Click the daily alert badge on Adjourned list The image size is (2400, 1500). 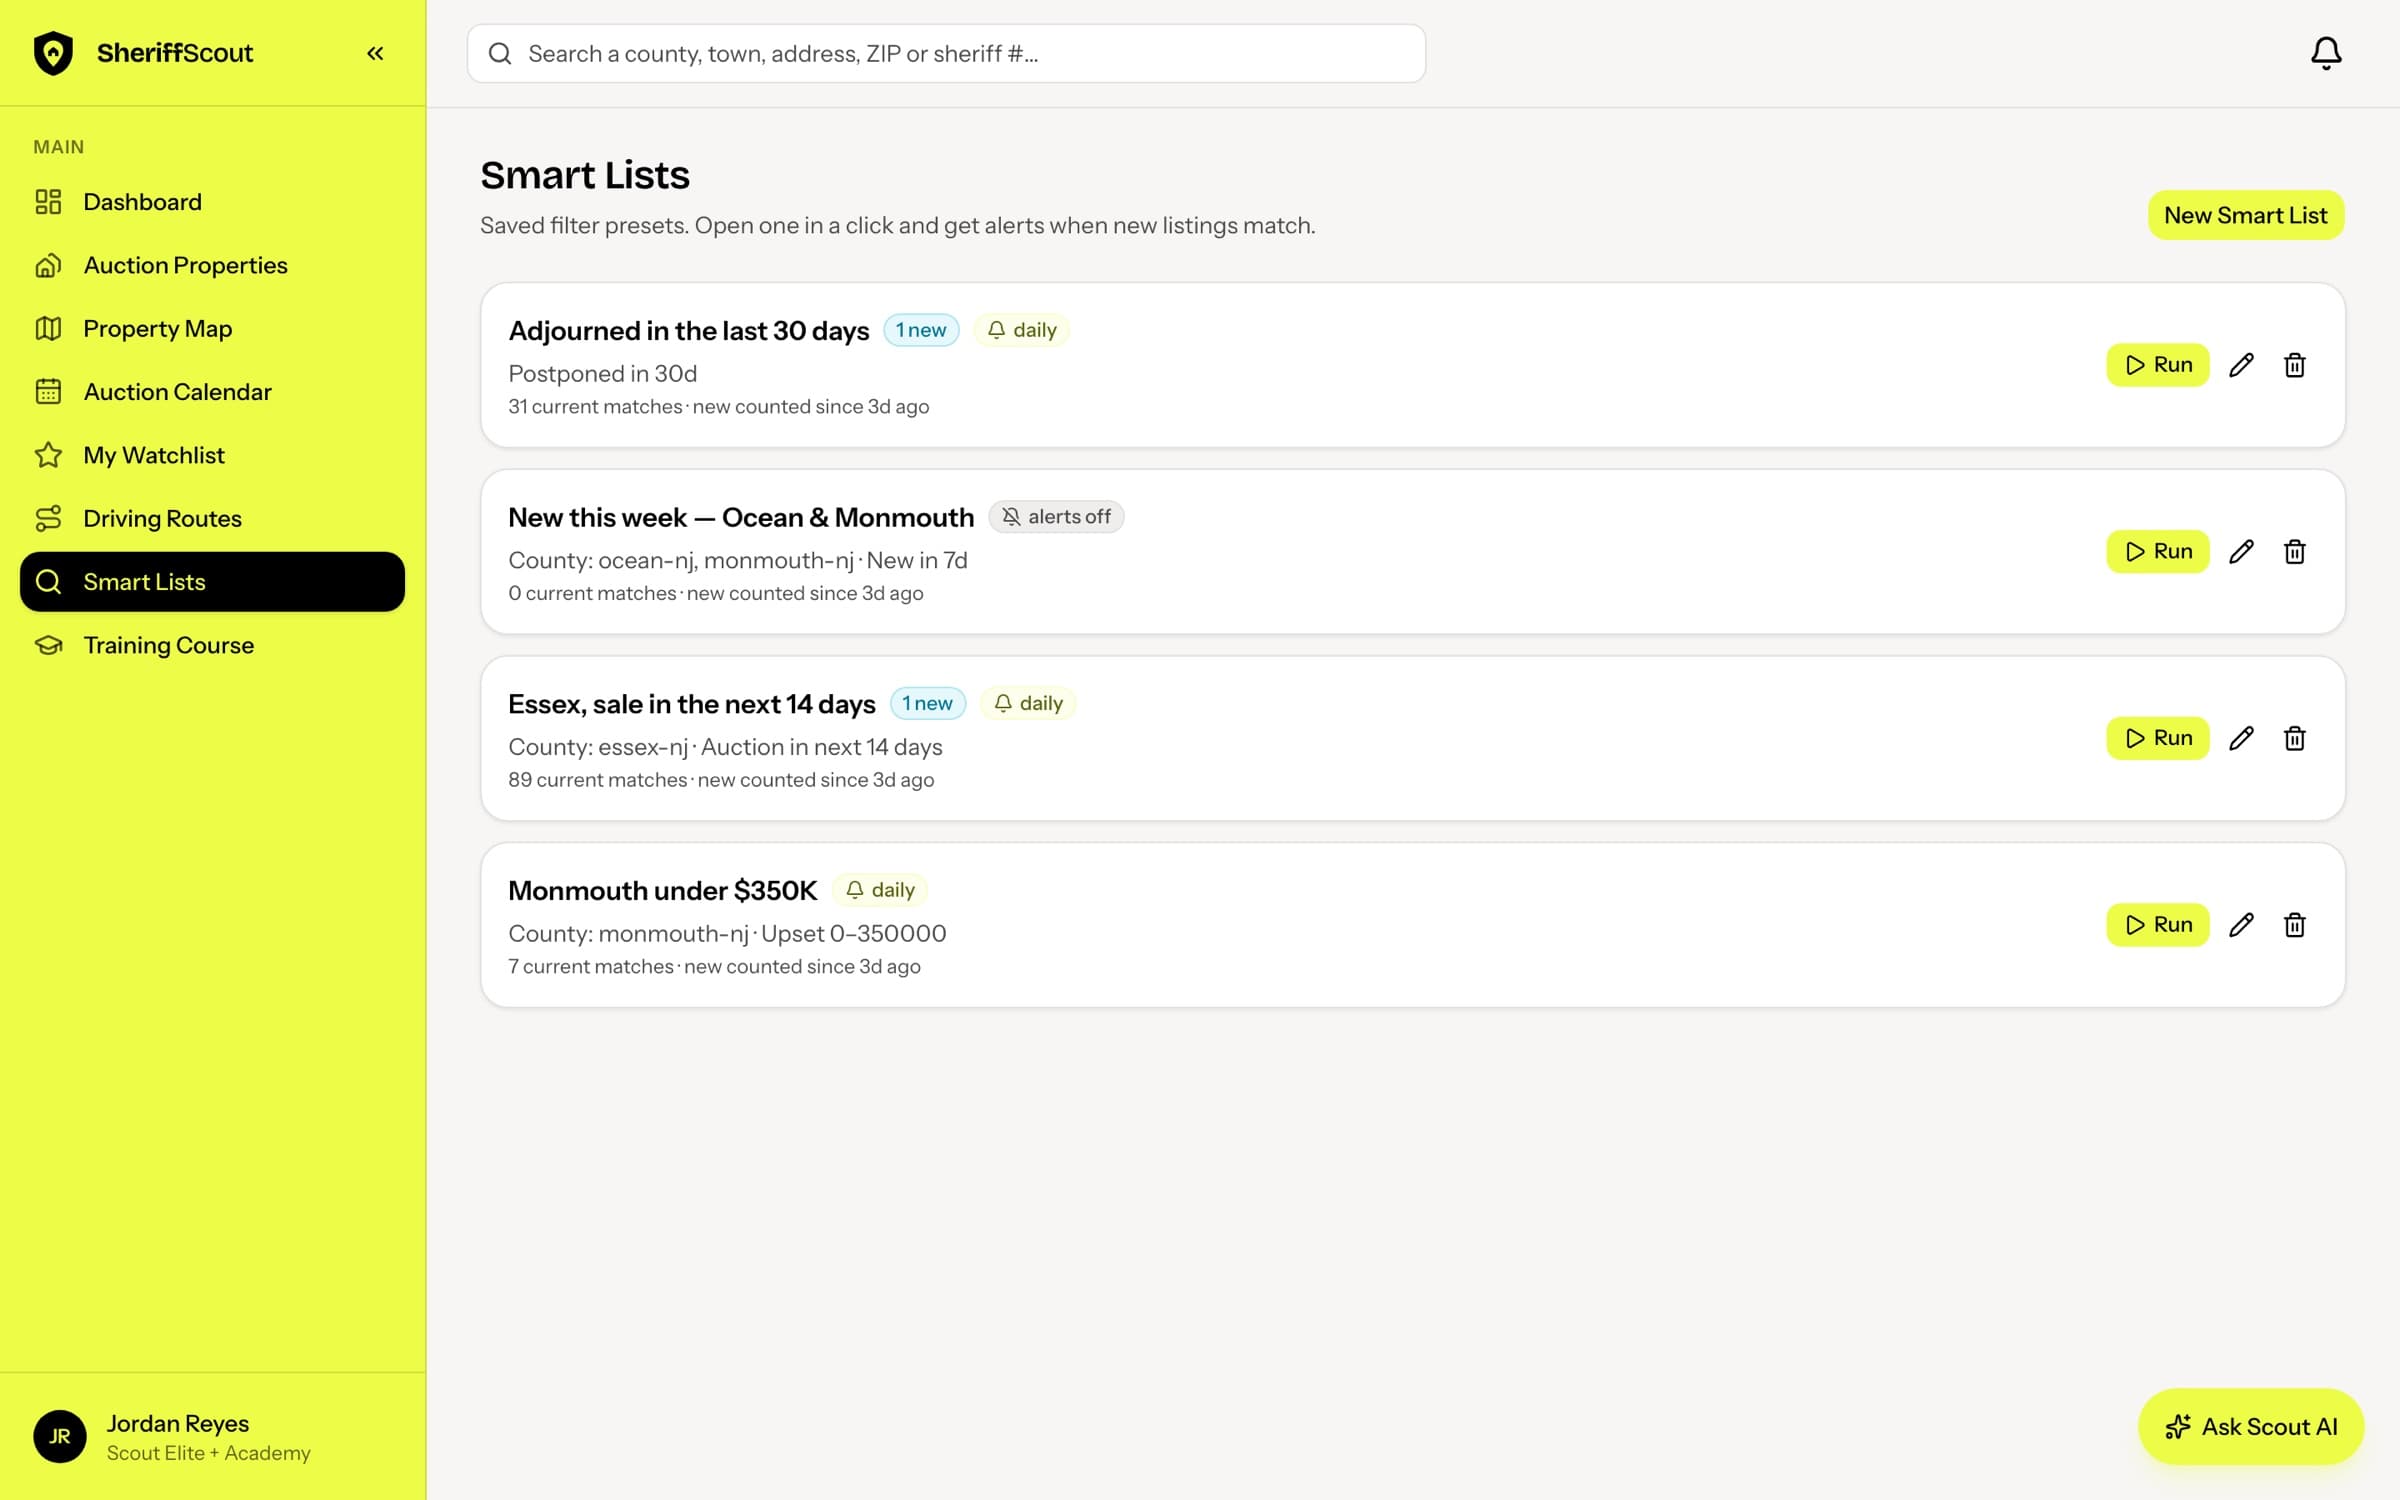1021,330
